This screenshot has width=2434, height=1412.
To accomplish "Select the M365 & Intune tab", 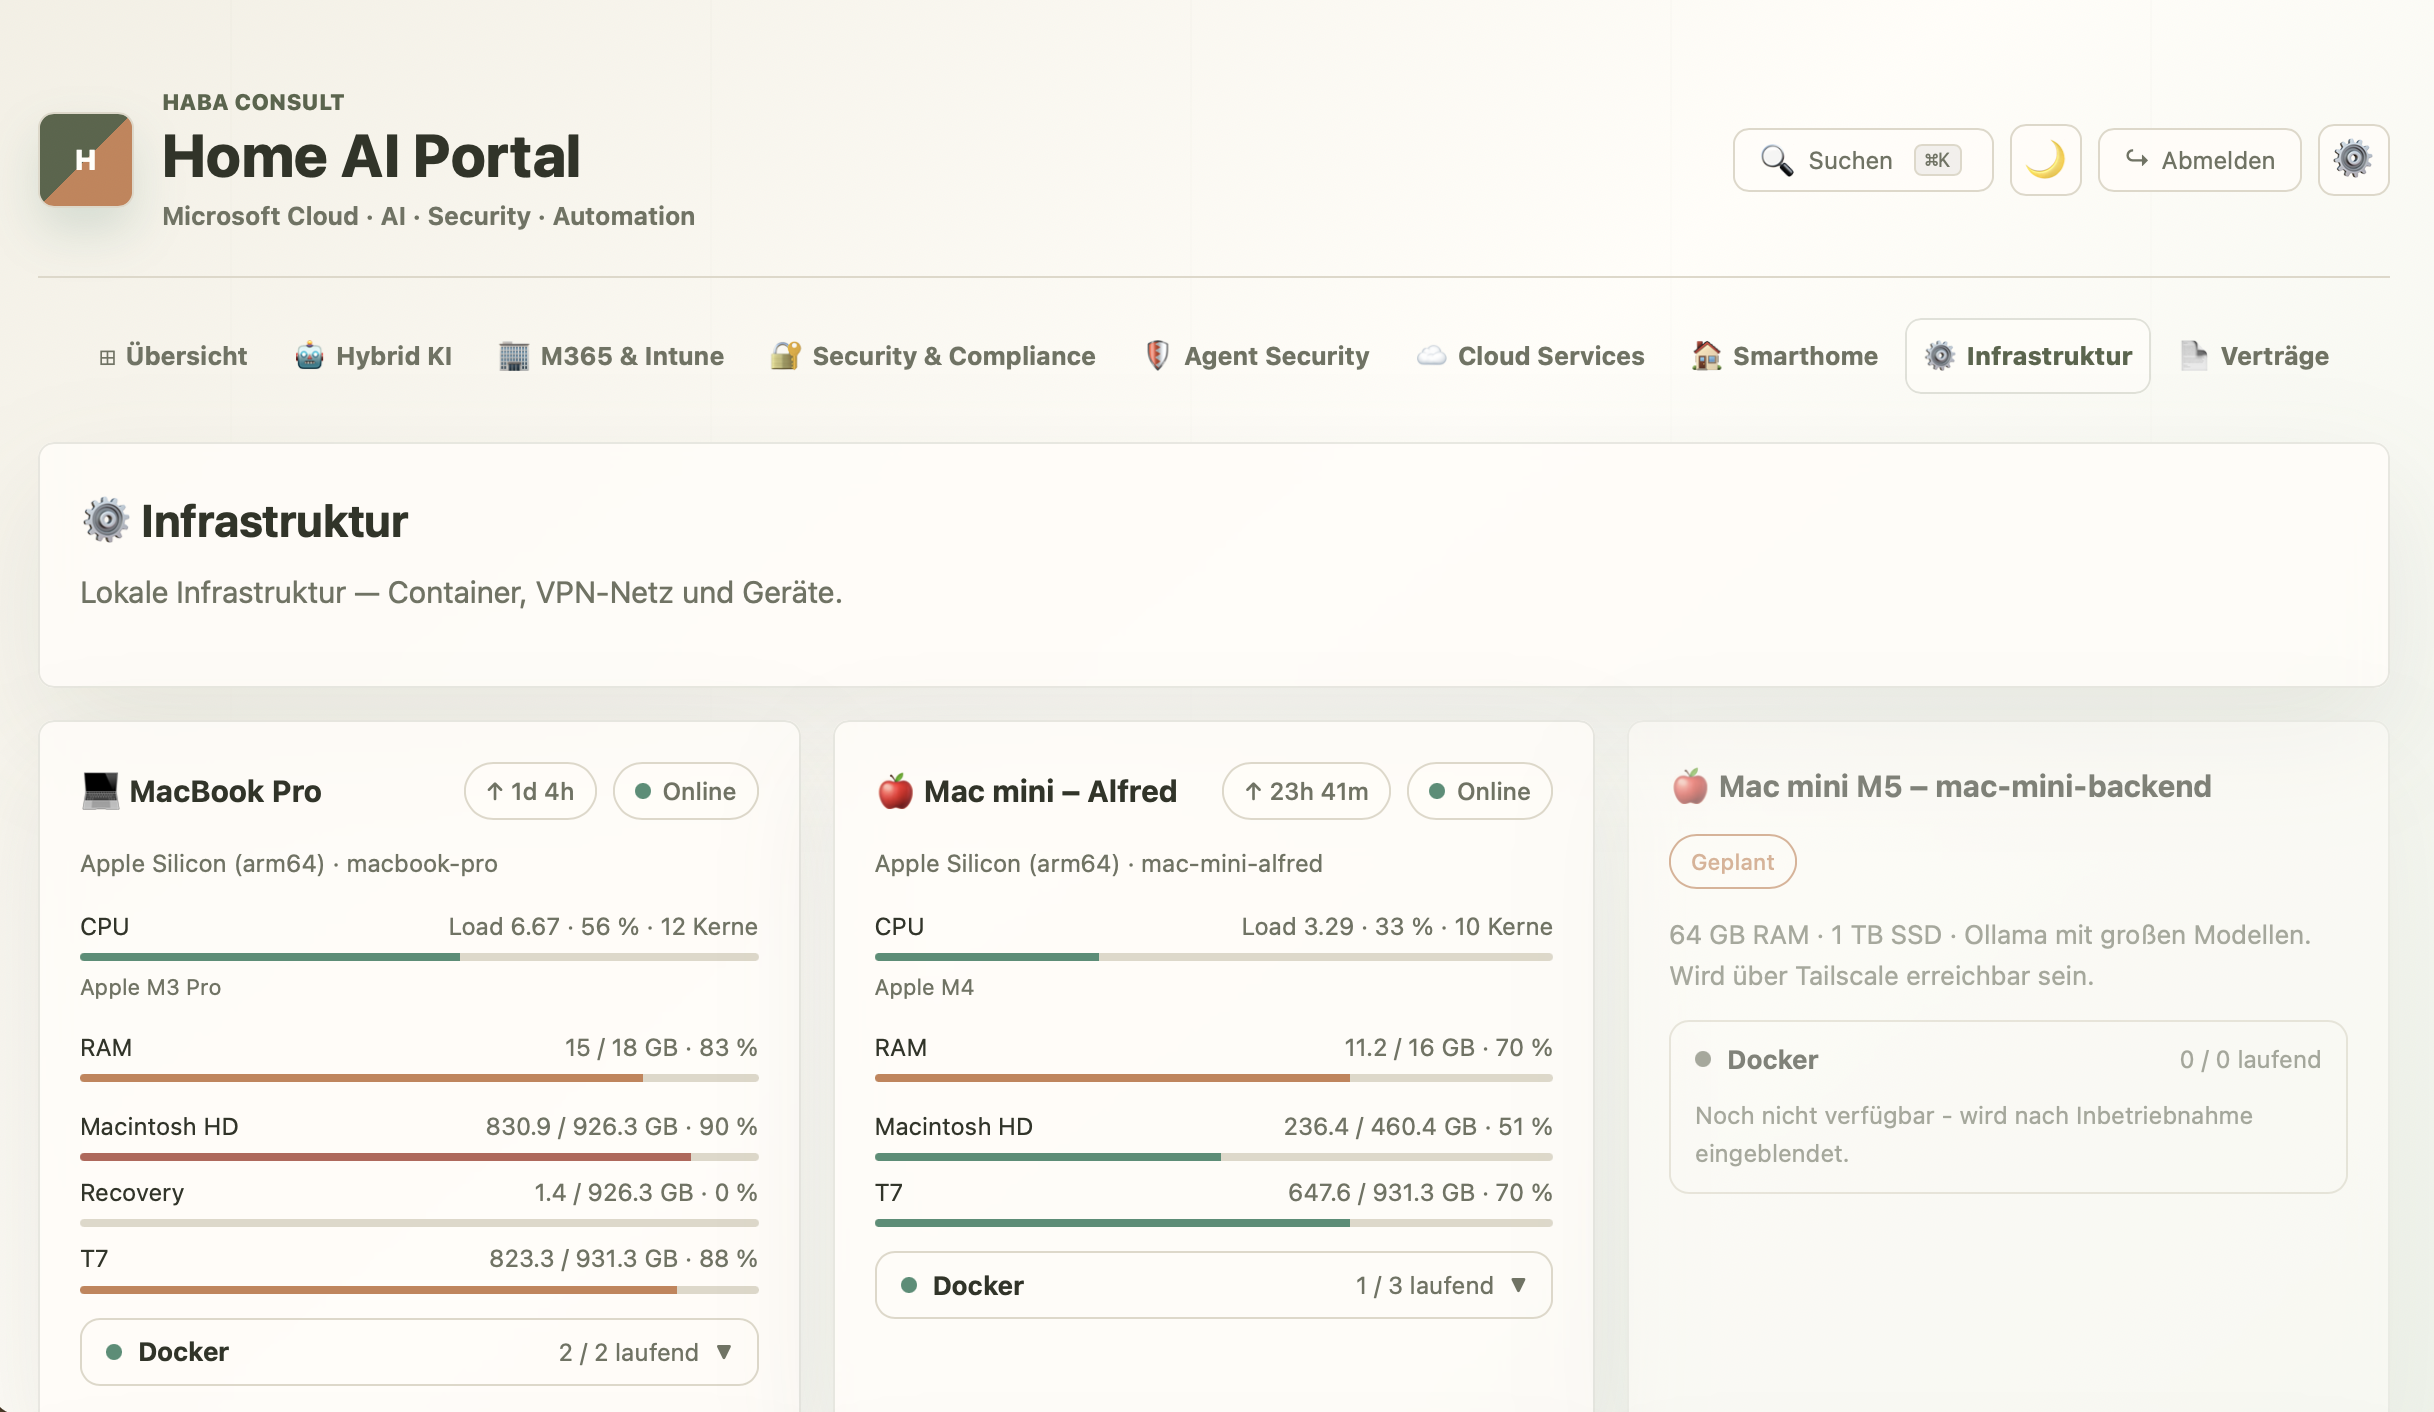I will [611, 356].
